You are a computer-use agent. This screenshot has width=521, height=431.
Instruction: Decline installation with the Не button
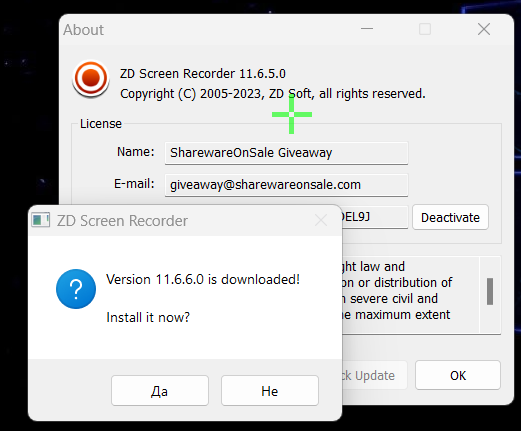pyautogui.click(x=270, y=391)
